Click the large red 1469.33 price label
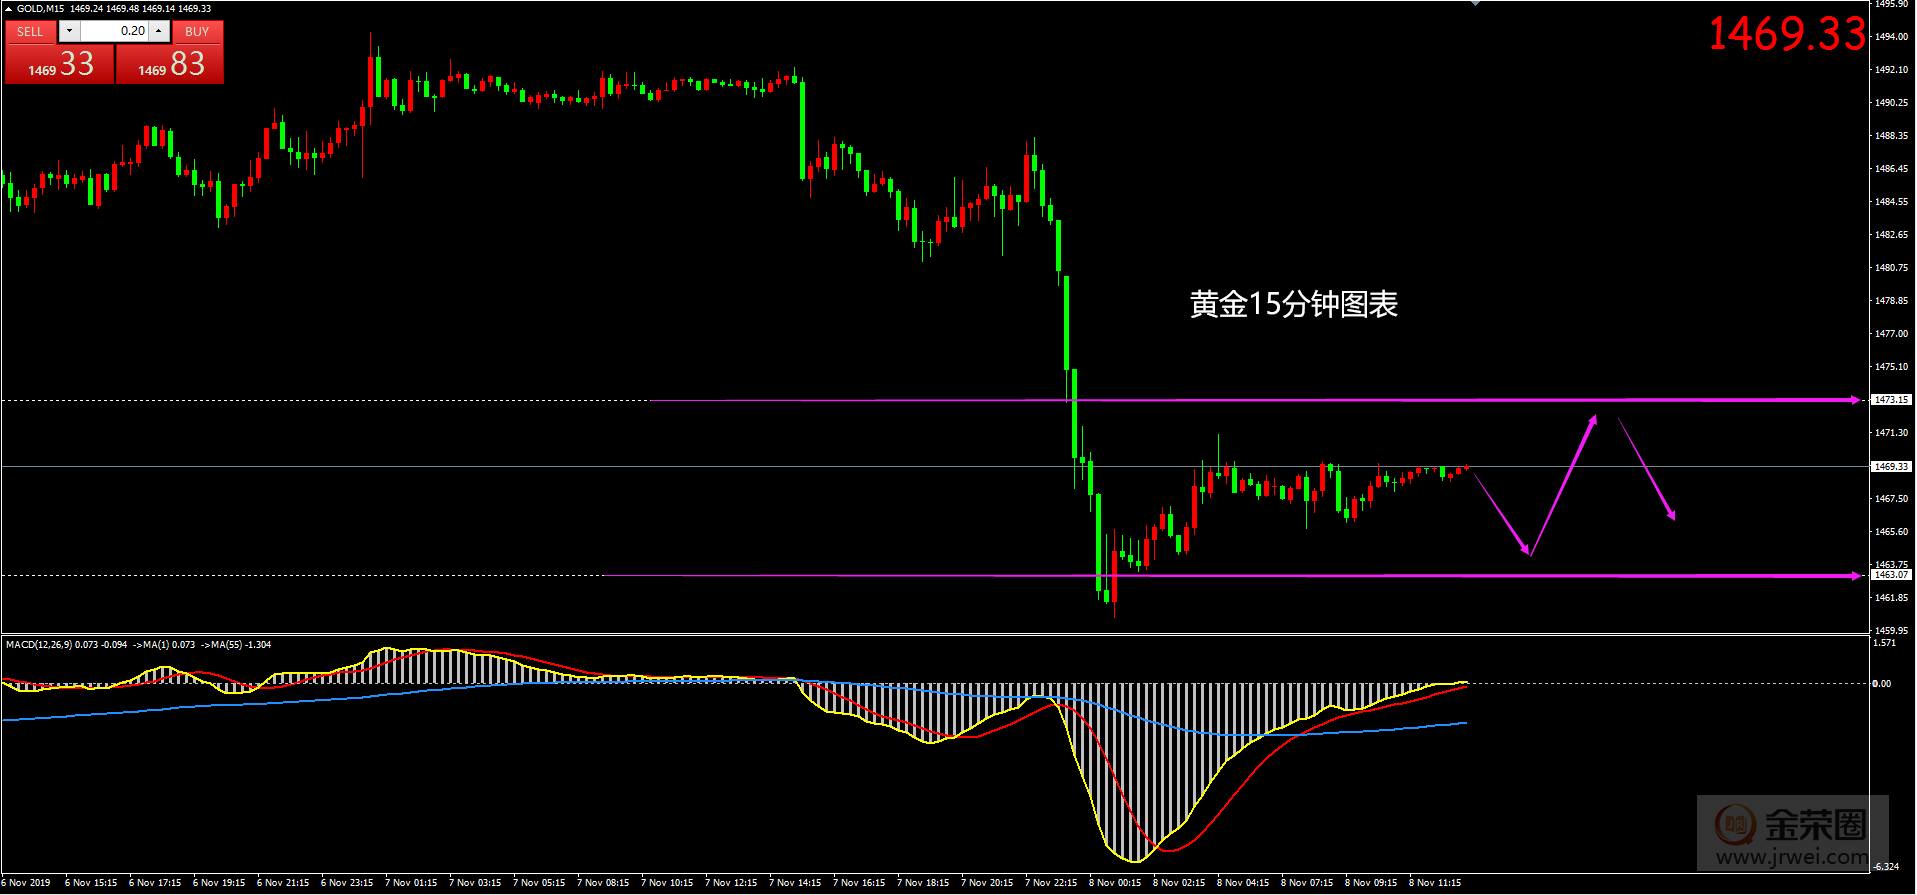The height and width of the screenshot is (895, 1917). [1787, 33]
